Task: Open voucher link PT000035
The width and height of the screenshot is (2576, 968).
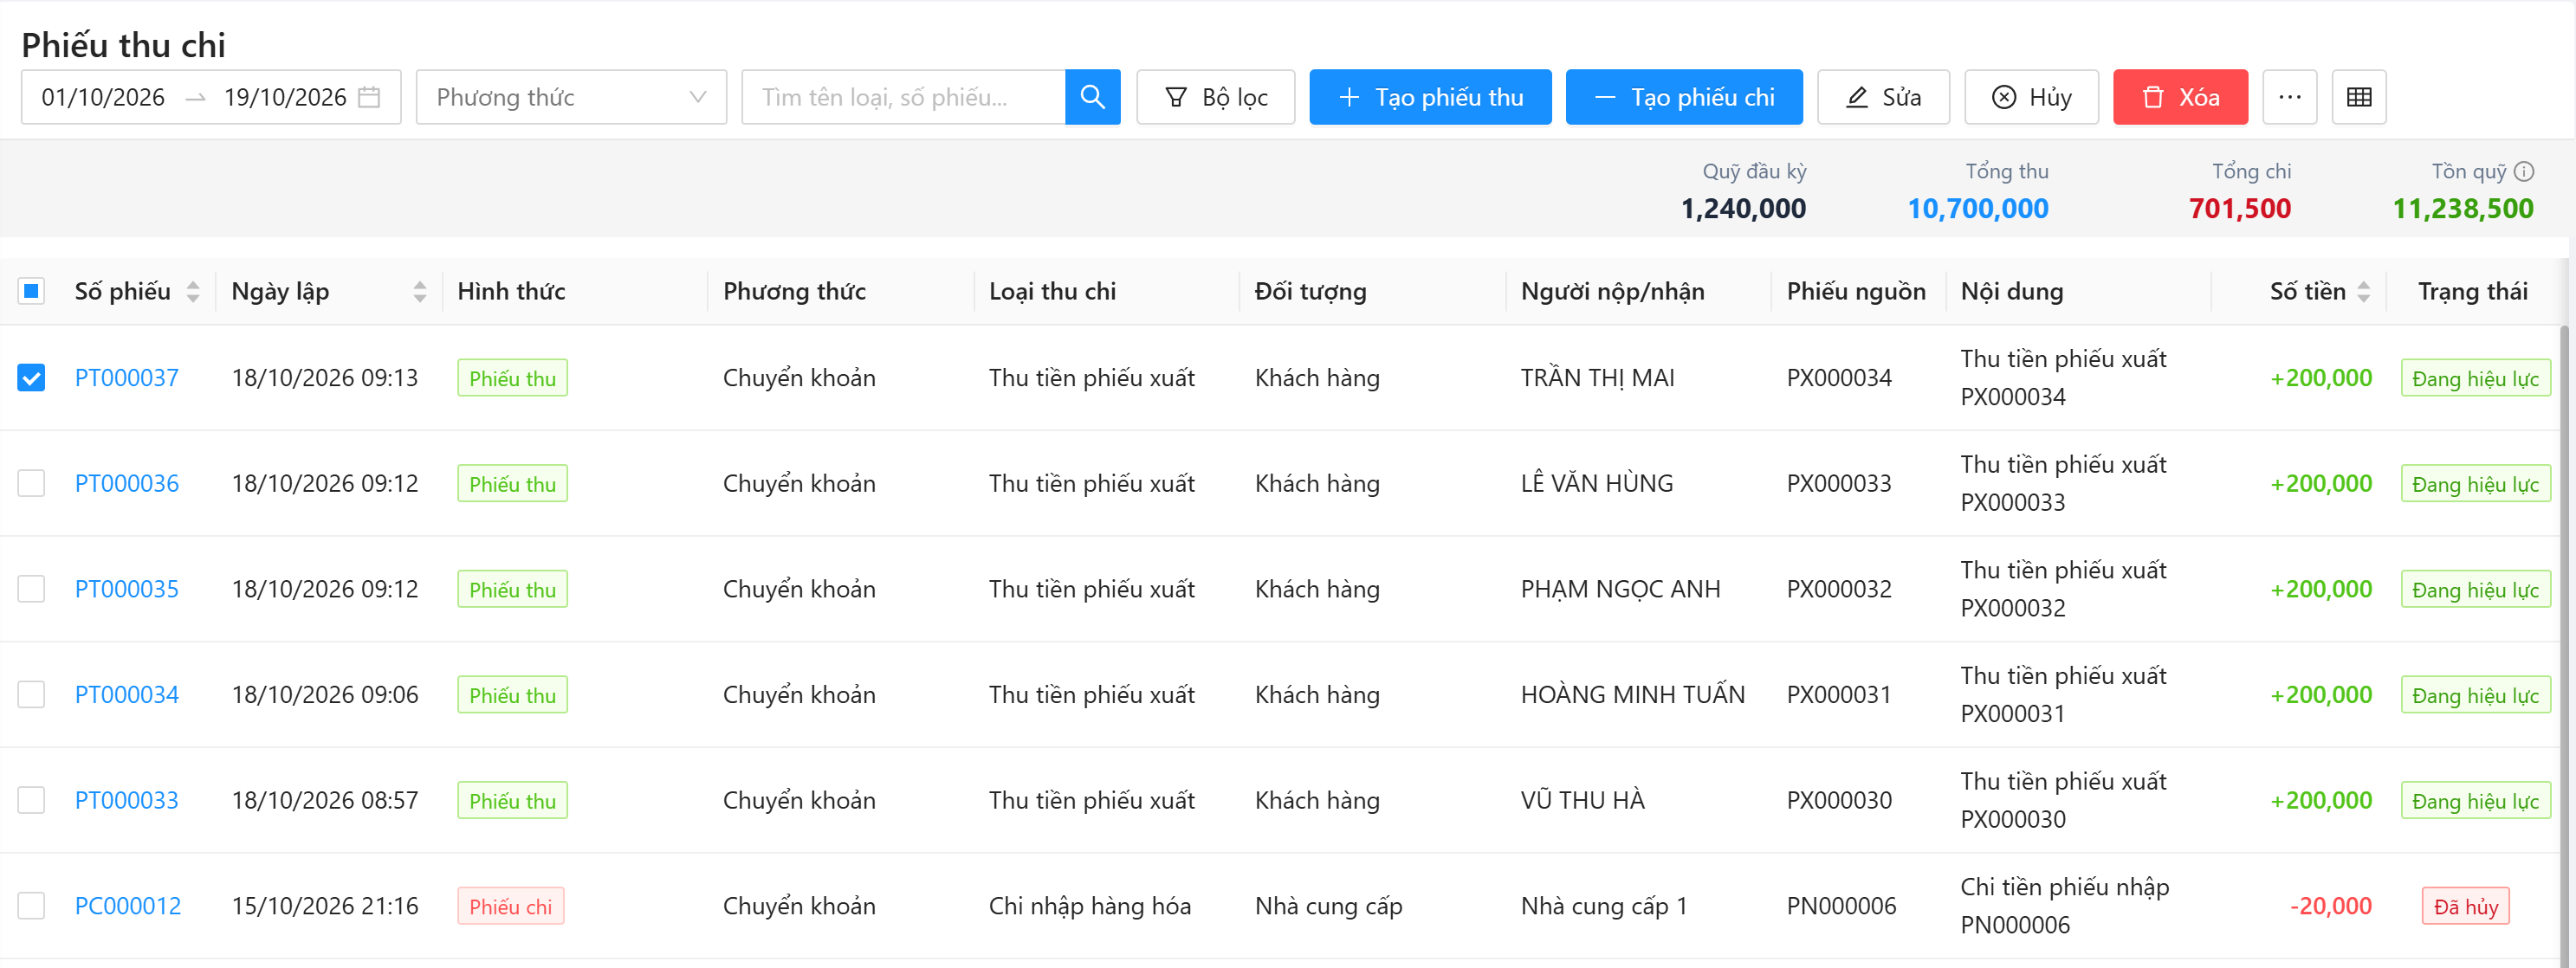Action: [x=127, y=589]
